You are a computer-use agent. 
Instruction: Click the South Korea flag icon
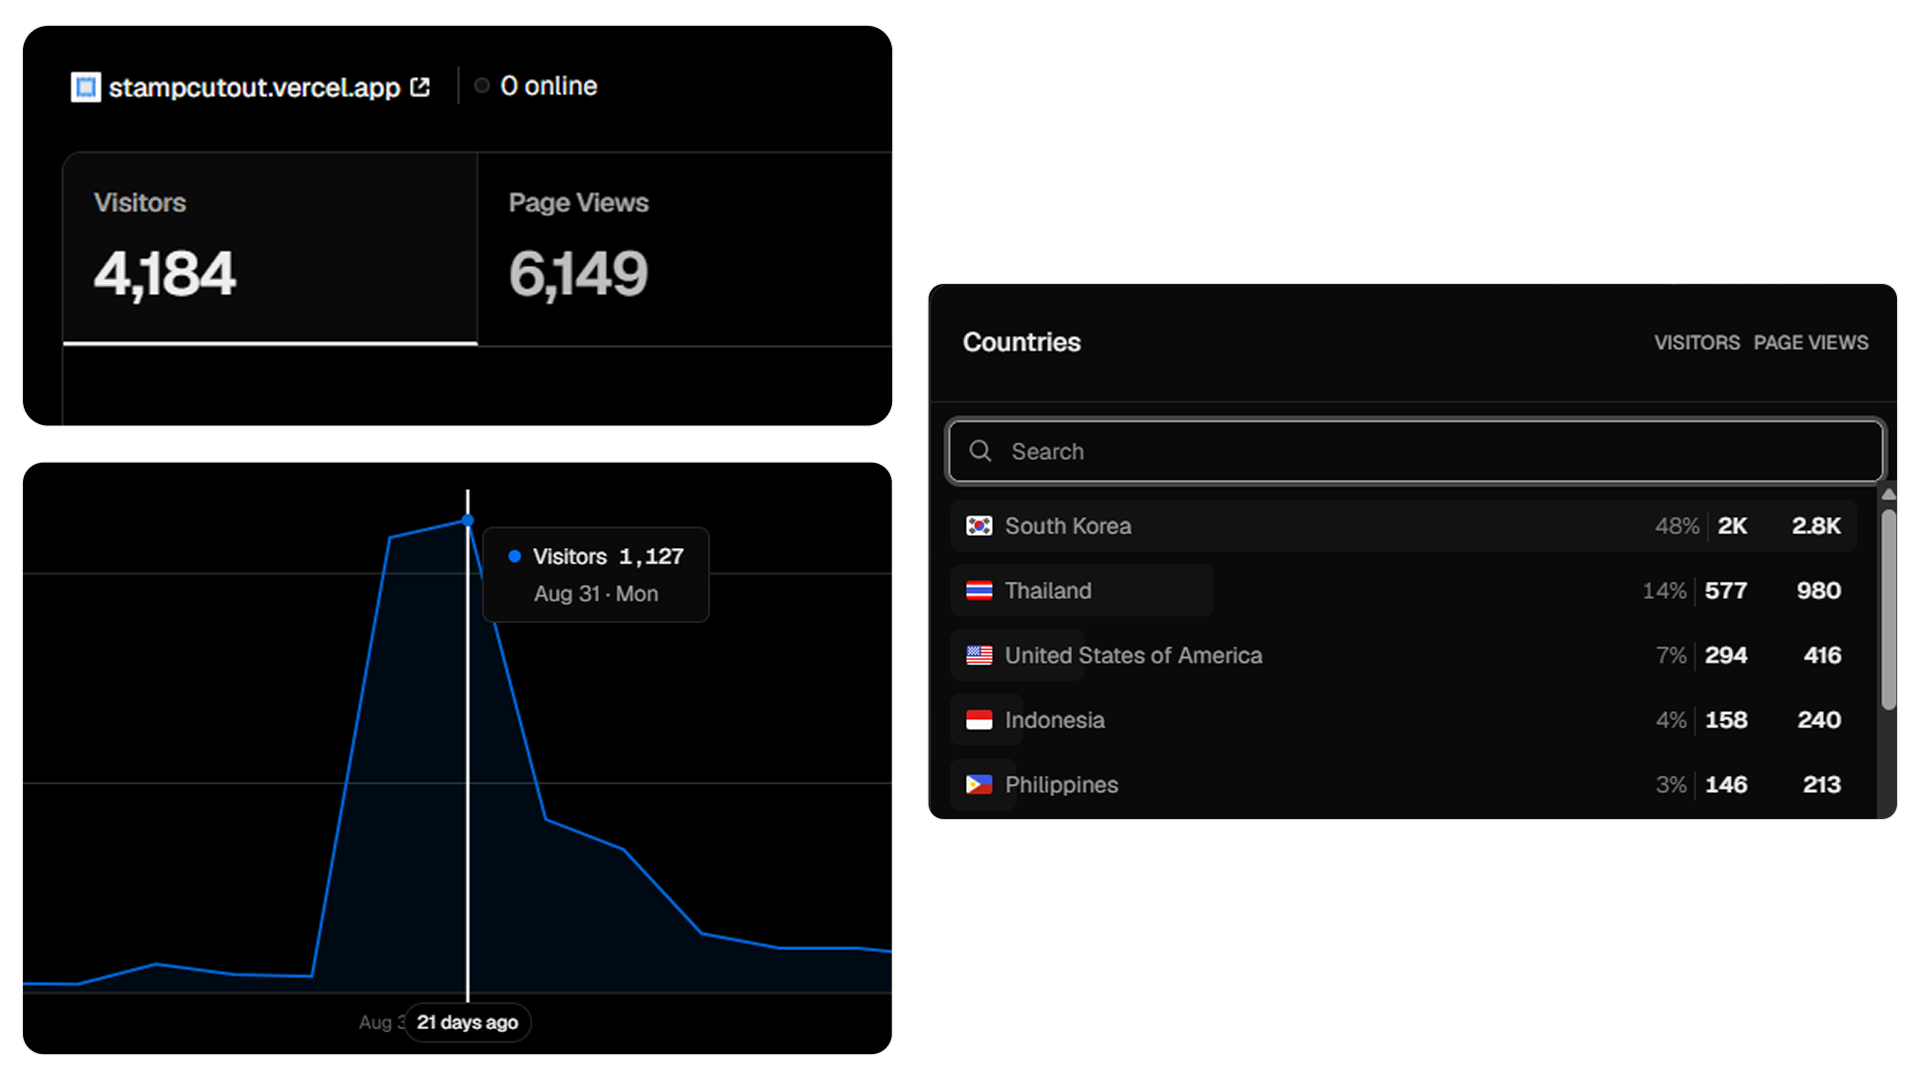tap(979, 526)
